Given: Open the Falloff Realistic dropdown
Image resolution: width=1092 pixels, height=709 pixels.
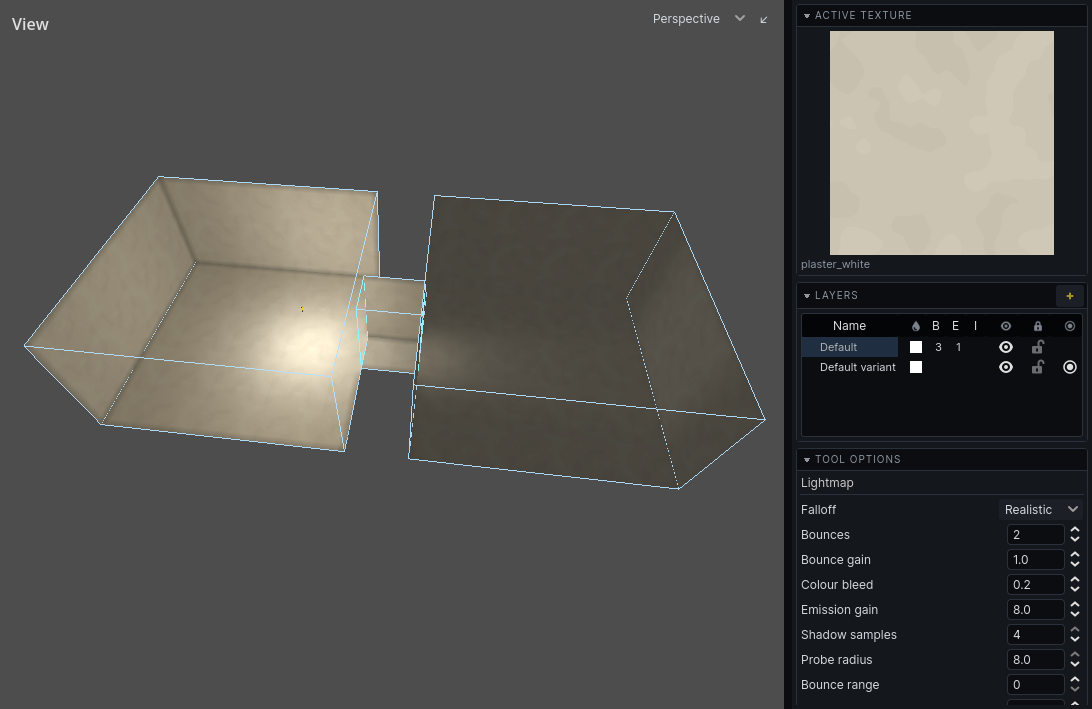Looking at the screenshot, I should click(1041, 510).
